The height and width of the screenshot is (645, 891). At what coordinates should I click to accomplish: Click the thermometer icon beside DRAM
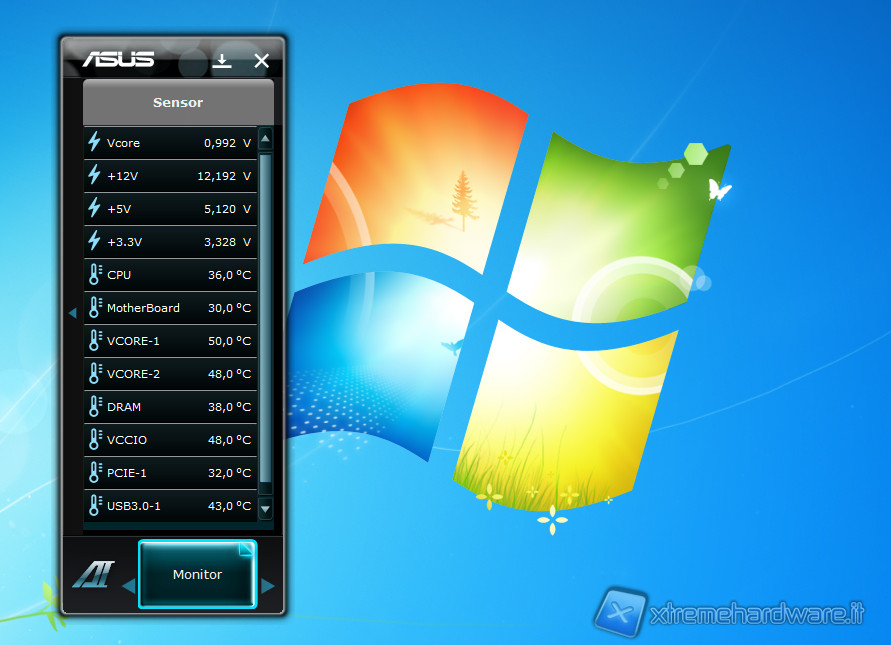pyautogui.click(x=95, y=406)
